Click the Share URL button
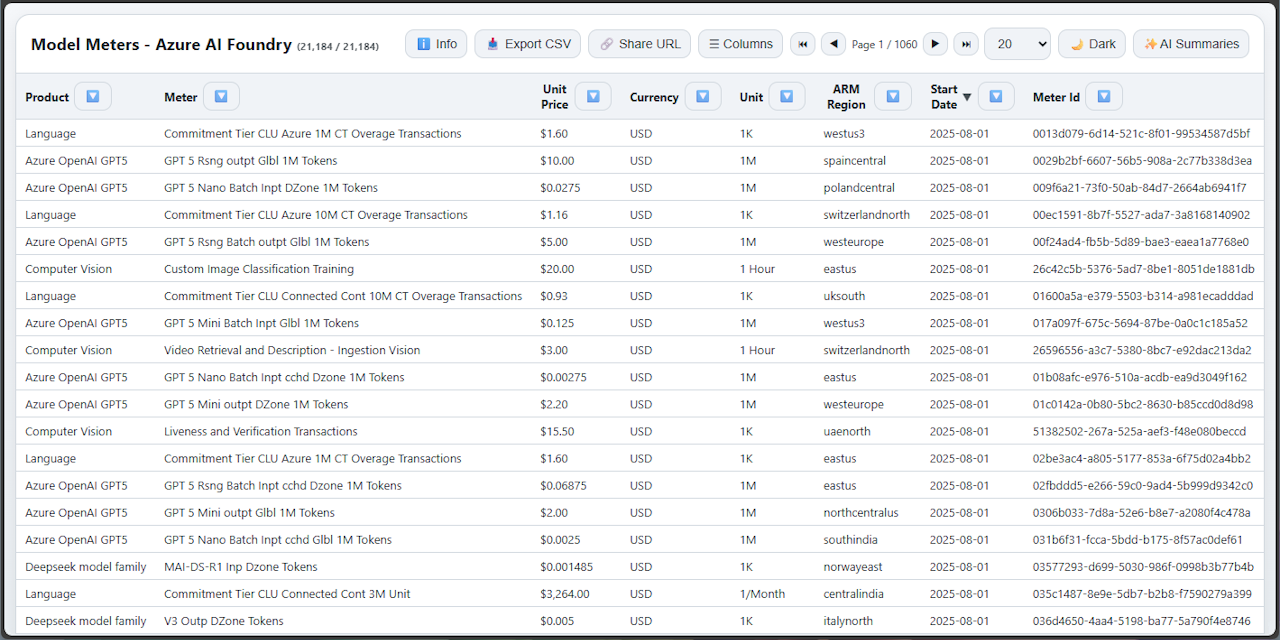The height and width of the screenshot is (640, 1280). pyautogui.click(x=639, y=44)
